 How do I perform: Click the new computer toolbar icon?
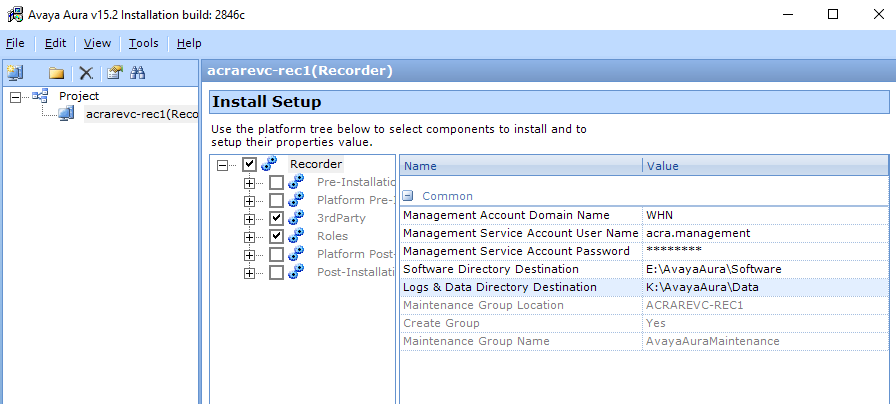pos(15,73)
